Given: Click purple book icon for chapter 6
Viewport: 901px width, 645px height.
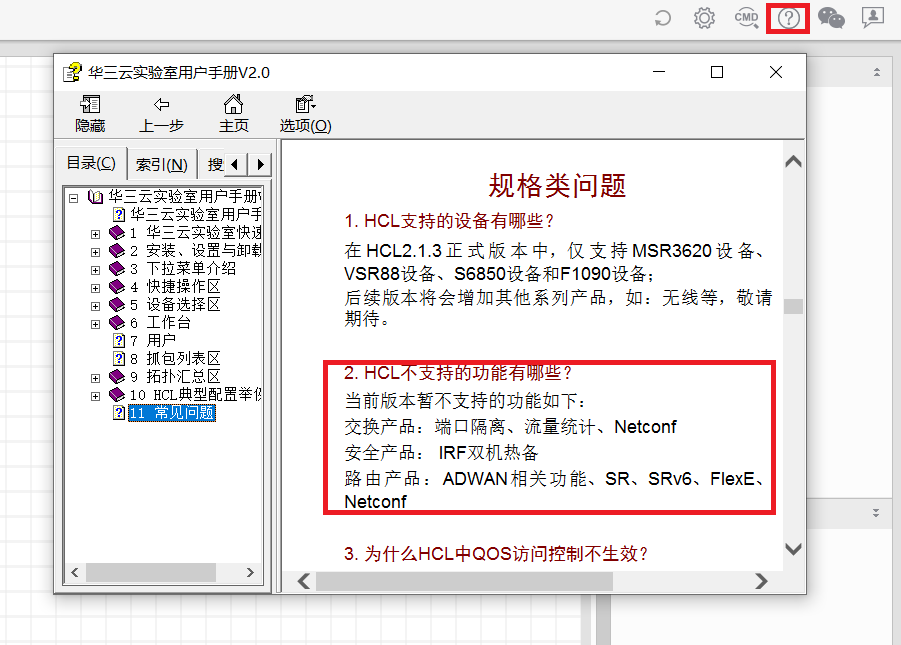Looking at the screenshot, I should [x=117, y=322].
